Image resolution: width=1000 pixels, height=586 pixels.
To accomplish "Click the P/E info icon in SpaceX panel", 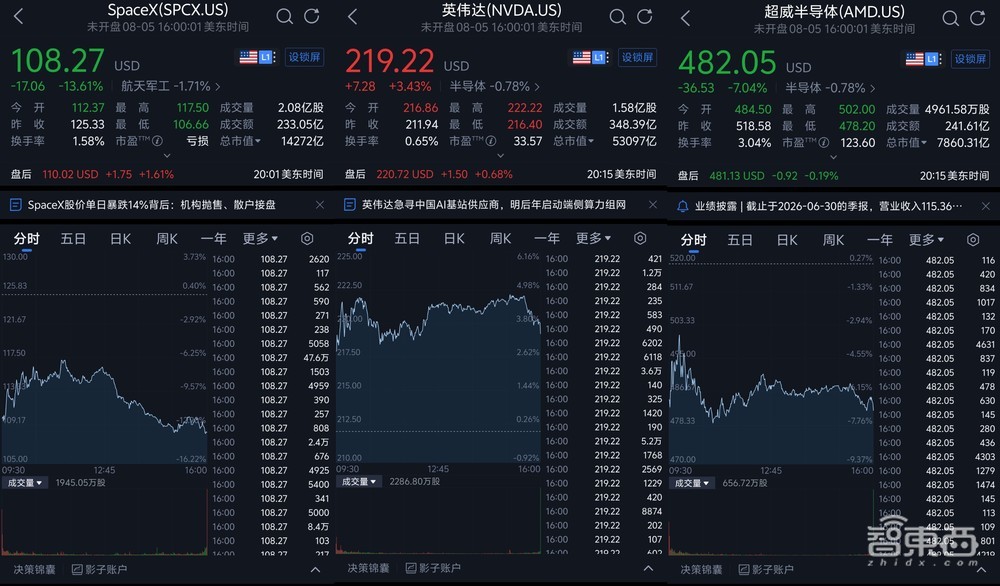I will click(157, 141).
